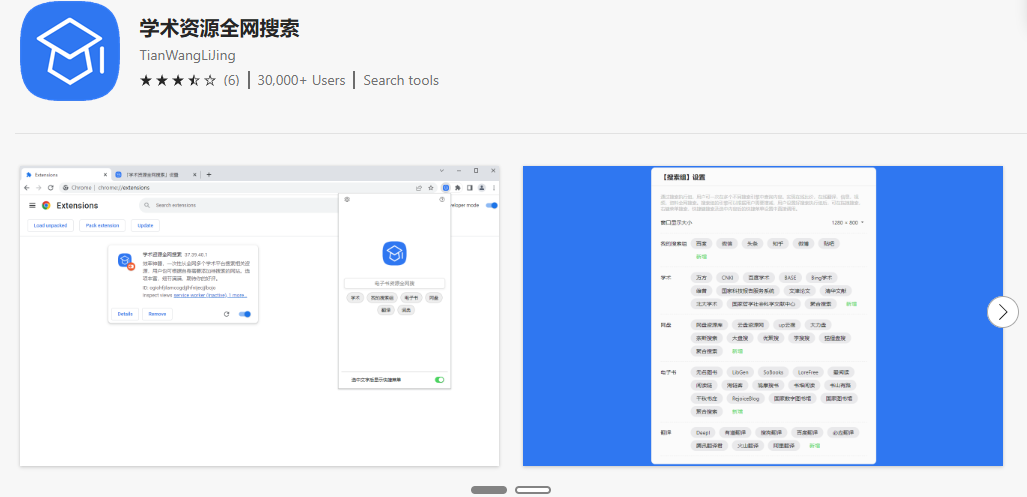Open the 1280 × 800 window size dropdown
This screenshot has height=497, width=1027.
tap(848, 223)
